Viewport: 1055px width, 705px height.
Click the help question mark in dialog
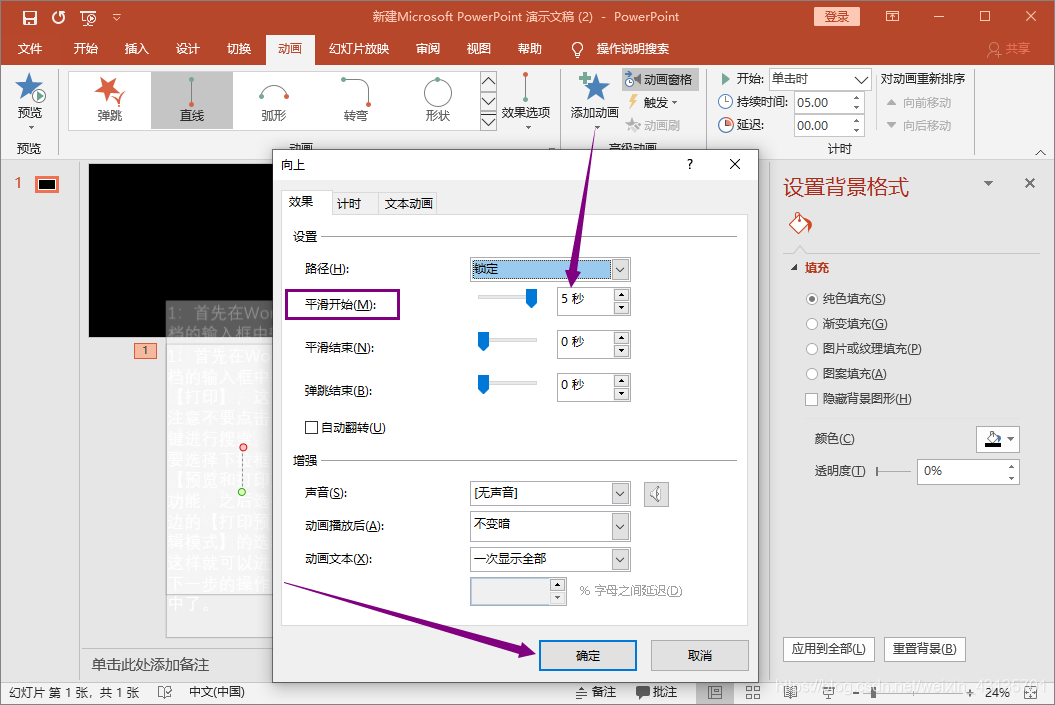coord(690,164)
